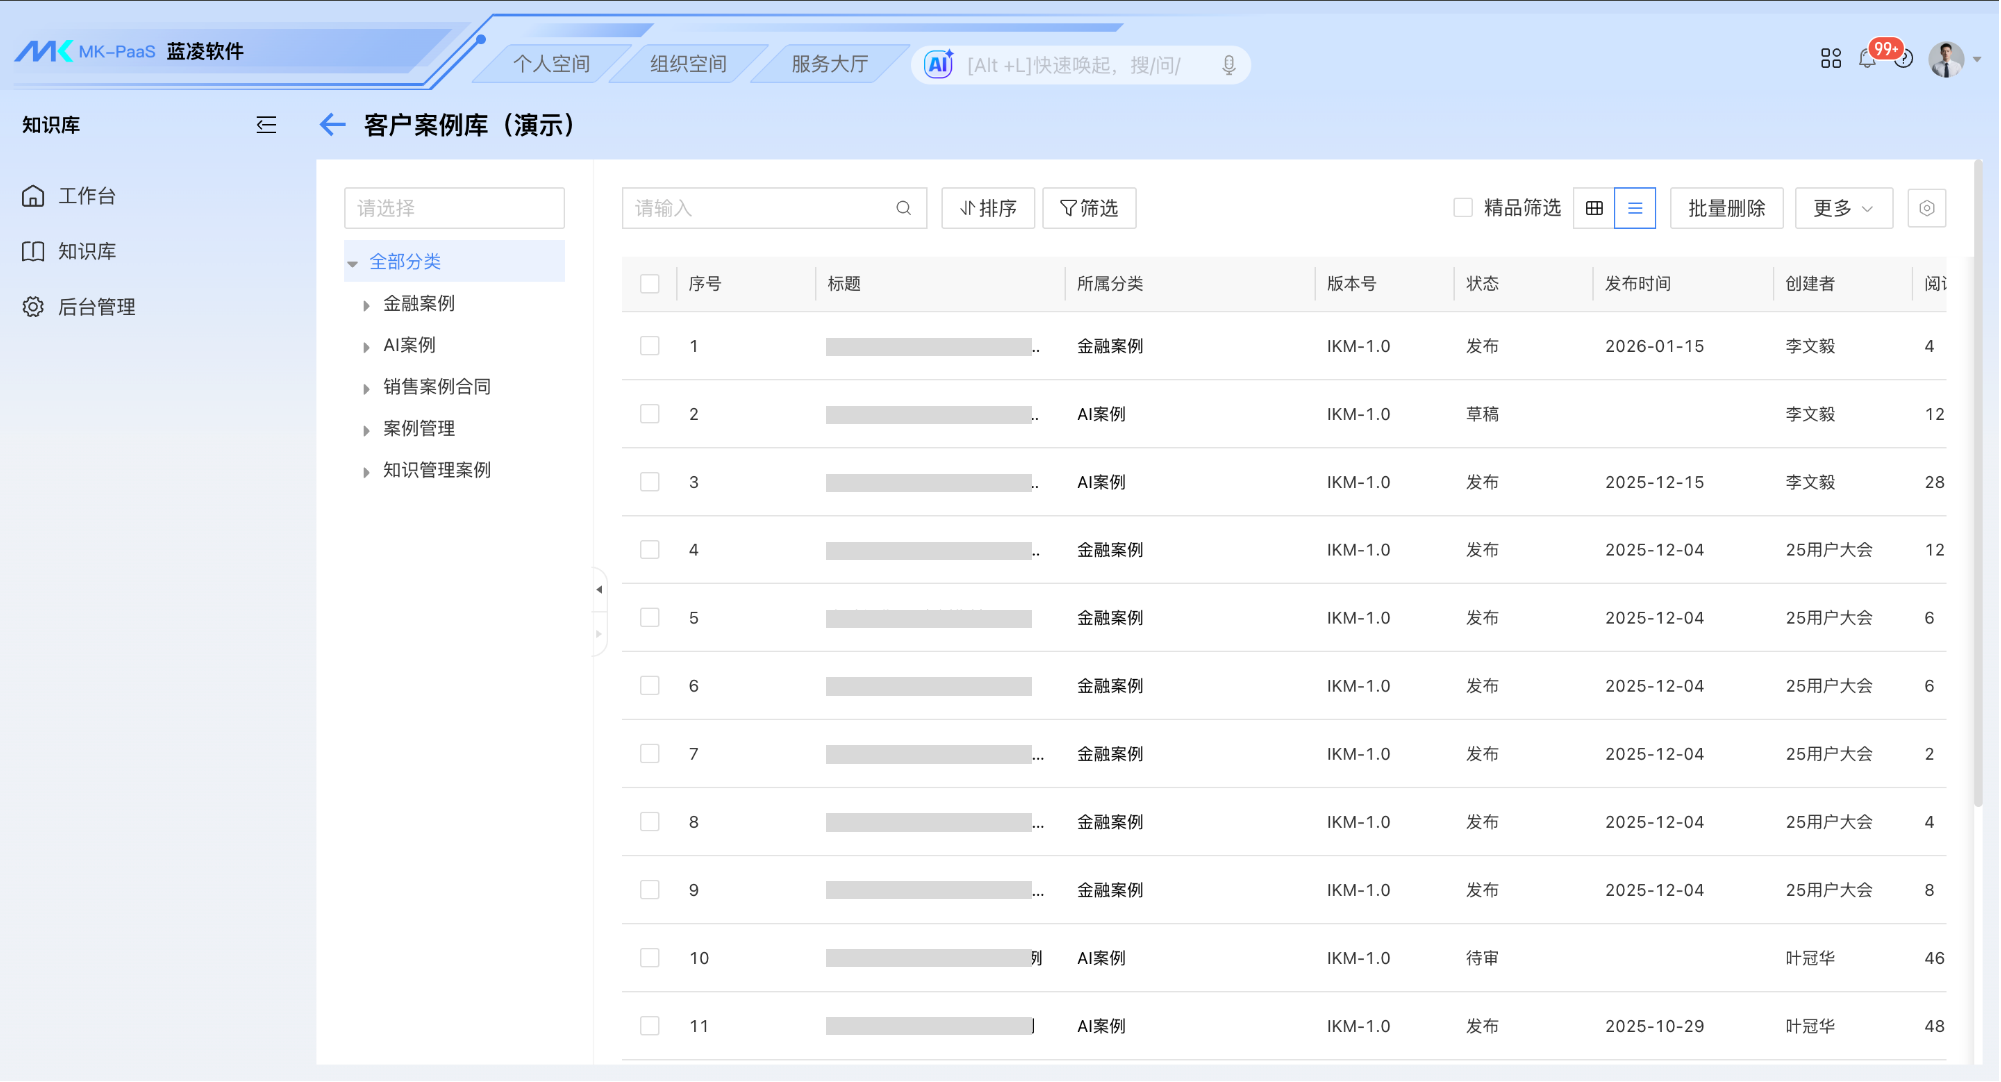Collapse the 知识库 sidebar menu icon
Viewport: 2001px width, 1082px height.
266,125
